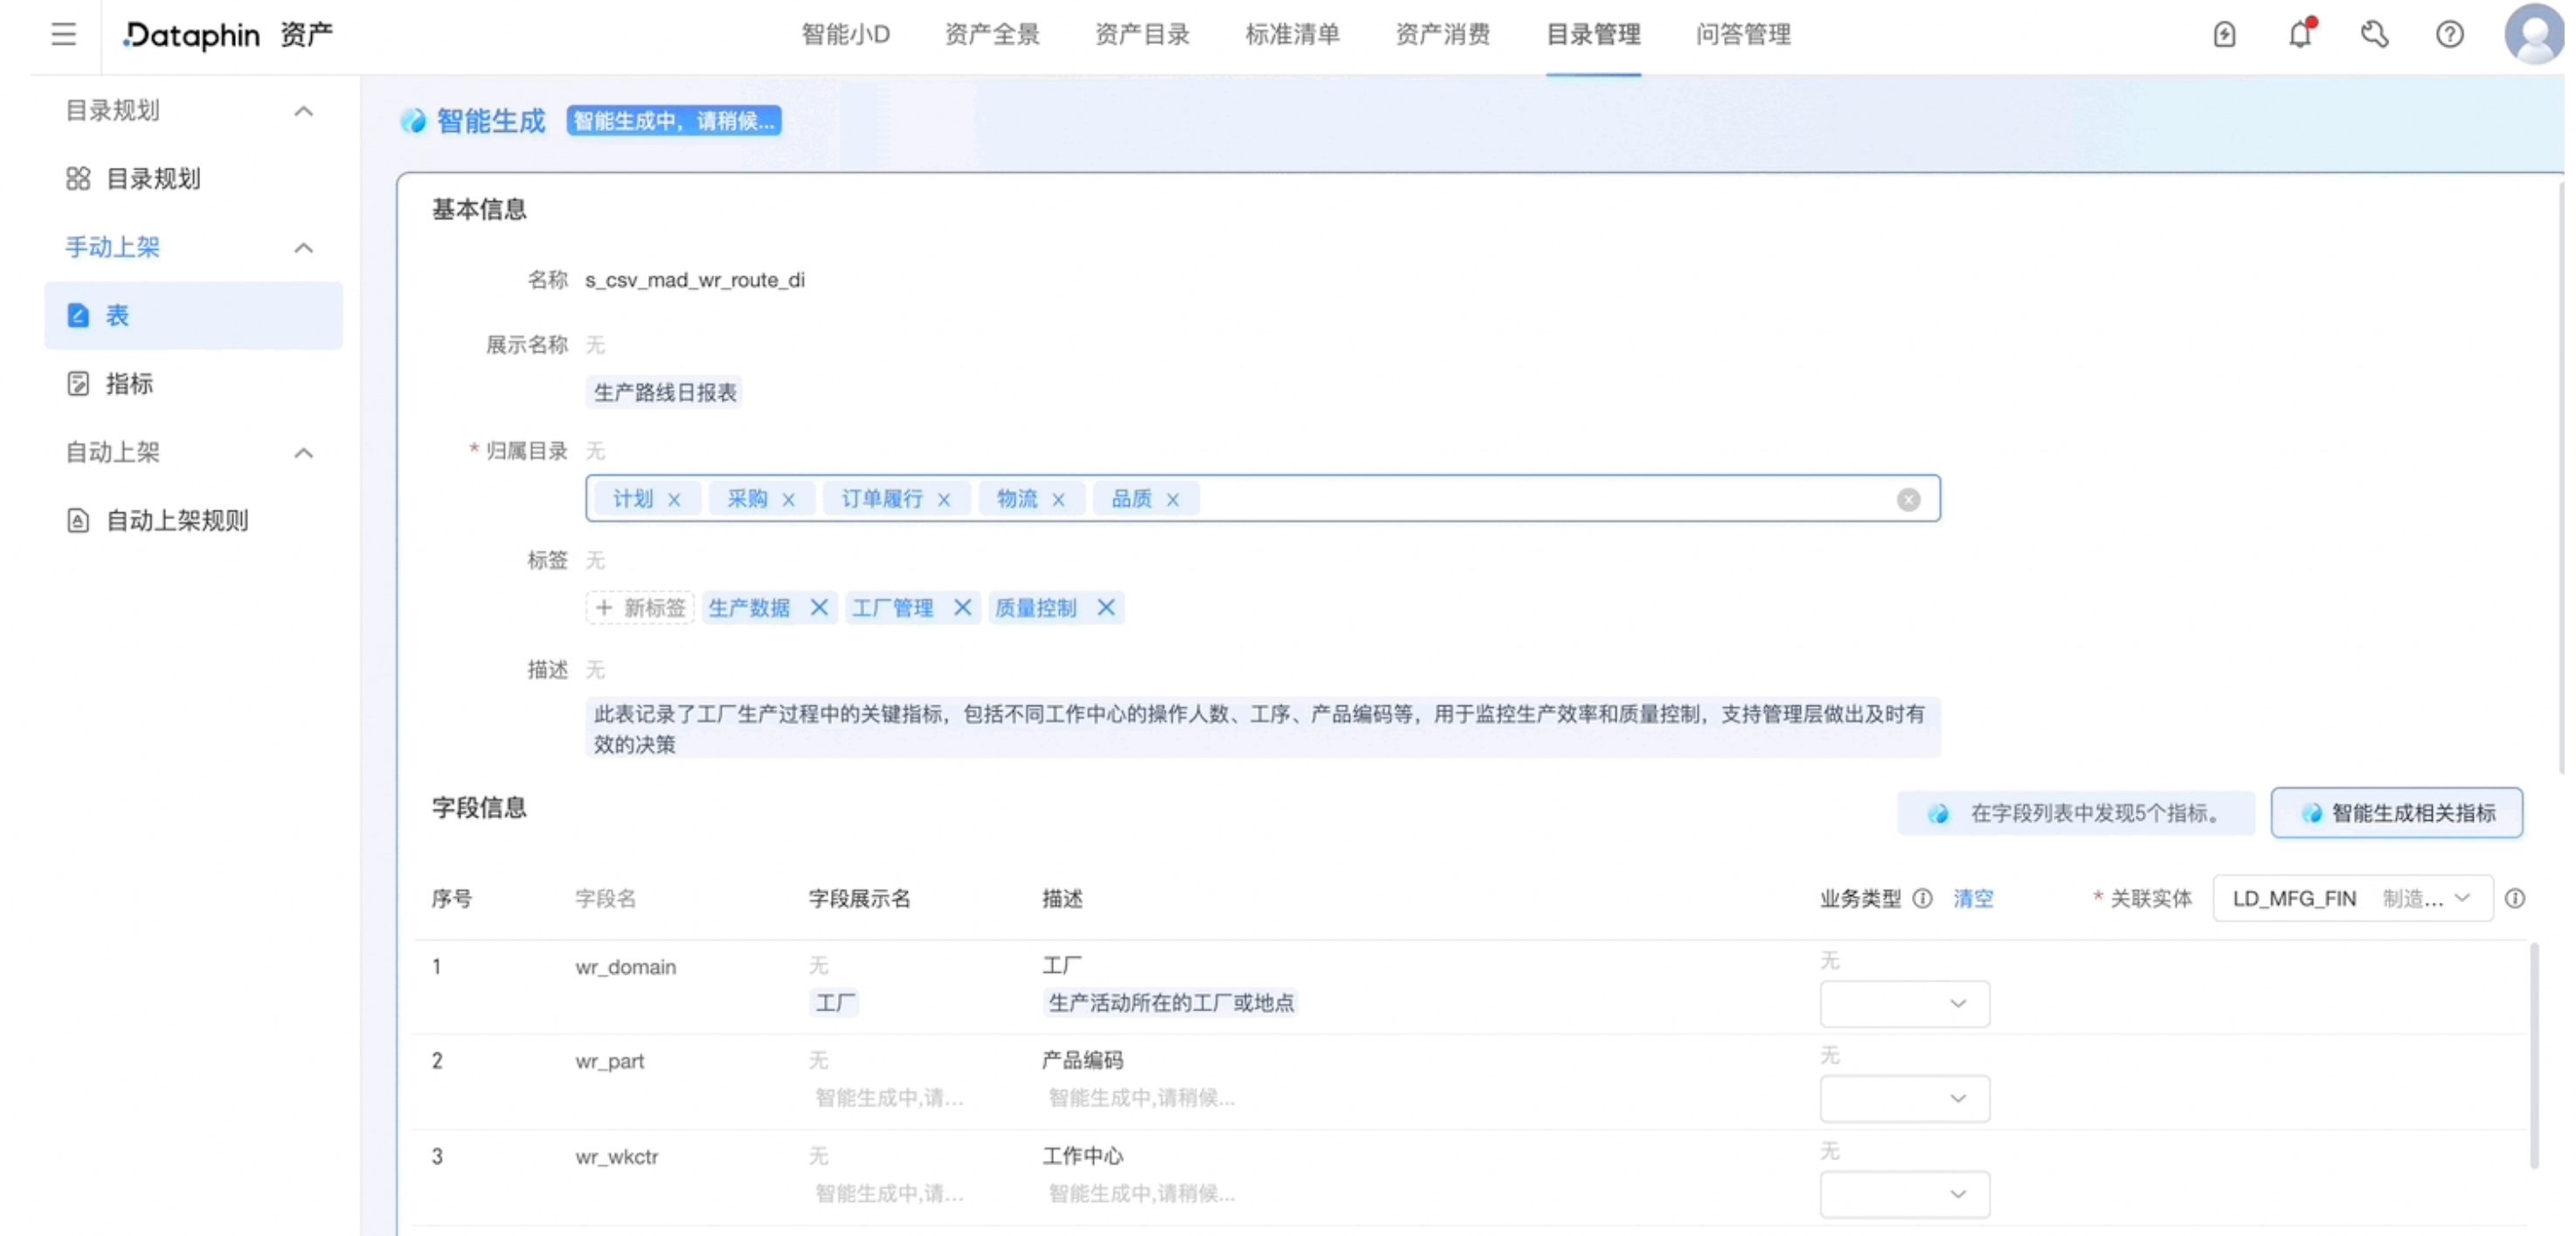Click the hamburger menu icon top left

click(x=63, y=34)
